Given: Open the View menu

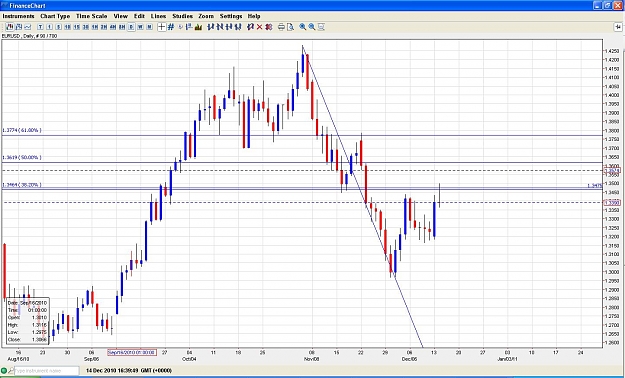Looking at the screenshot, I should (x=121, y=16).
